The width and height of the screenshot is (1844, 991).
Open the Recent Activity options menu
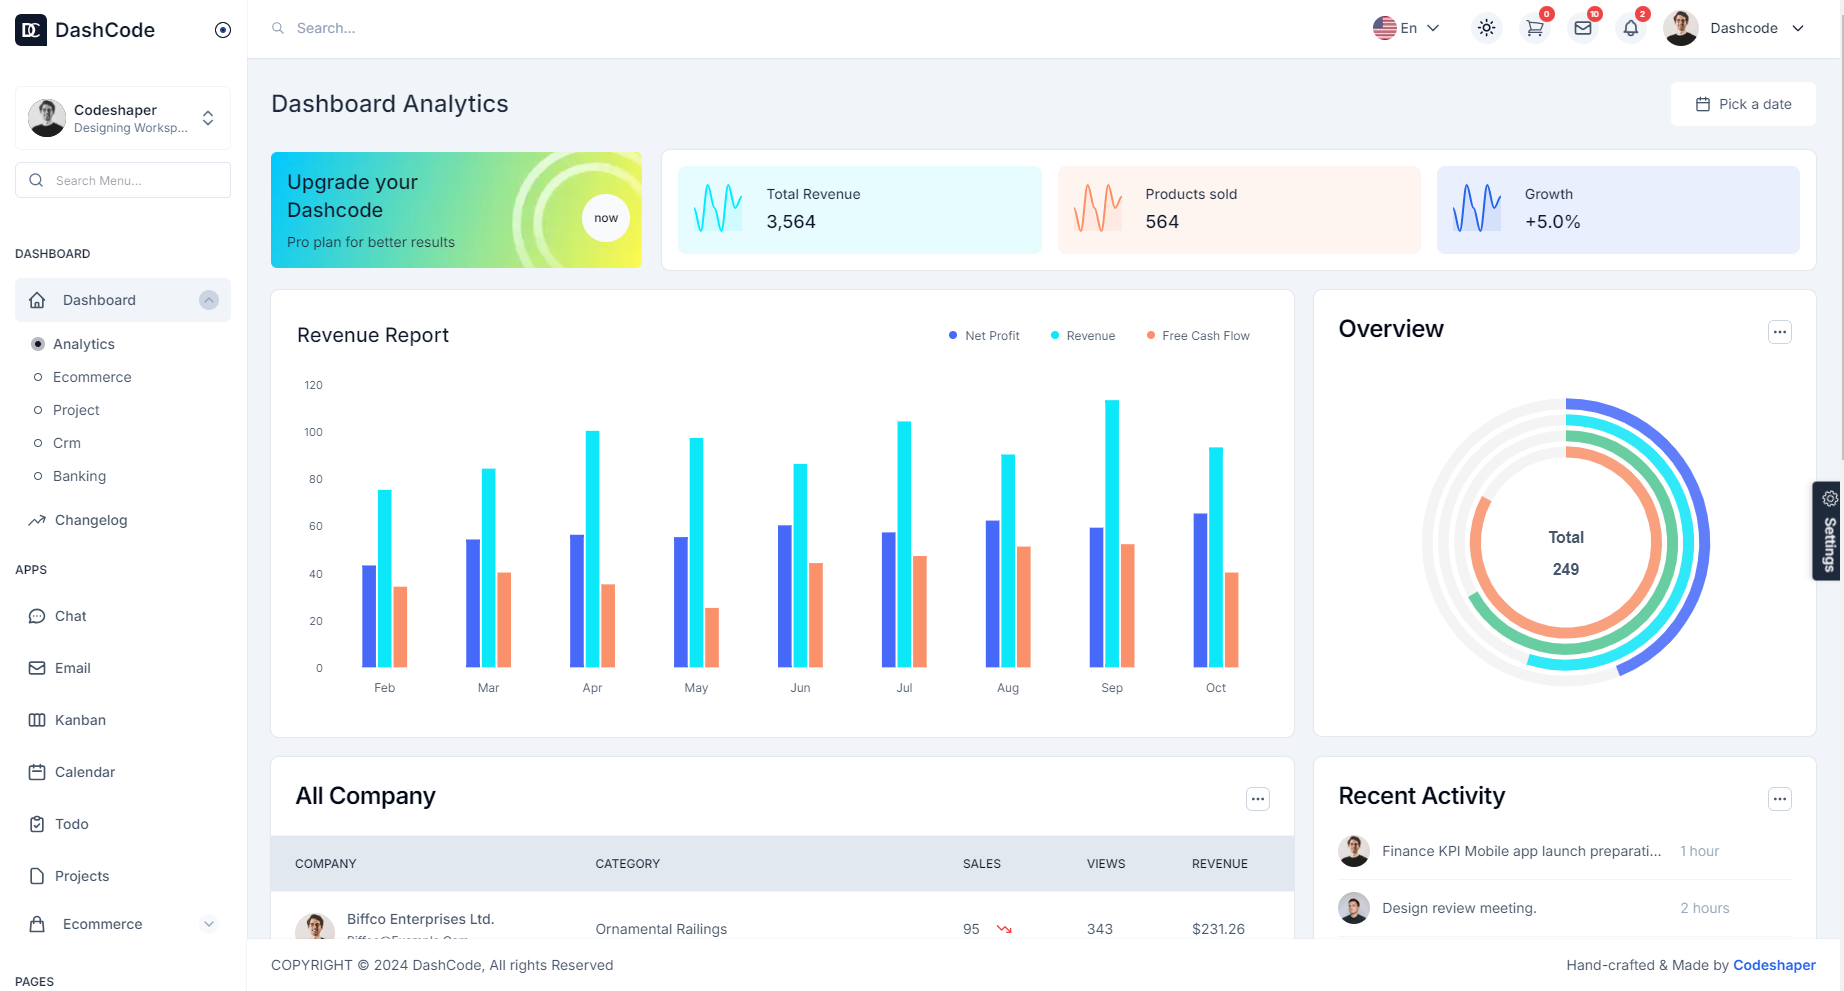tap(1780, 799)
